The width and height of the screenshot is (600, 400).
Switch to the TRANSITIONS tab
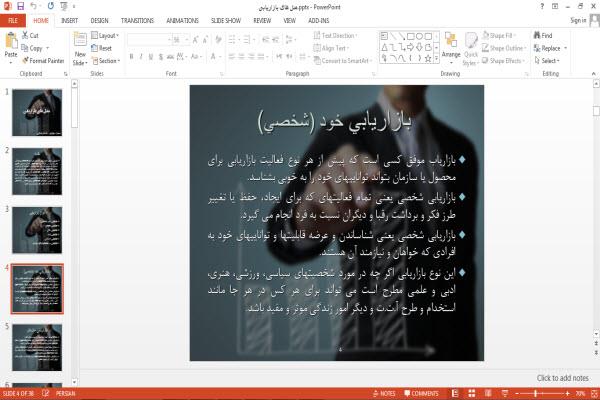(137, 21)
